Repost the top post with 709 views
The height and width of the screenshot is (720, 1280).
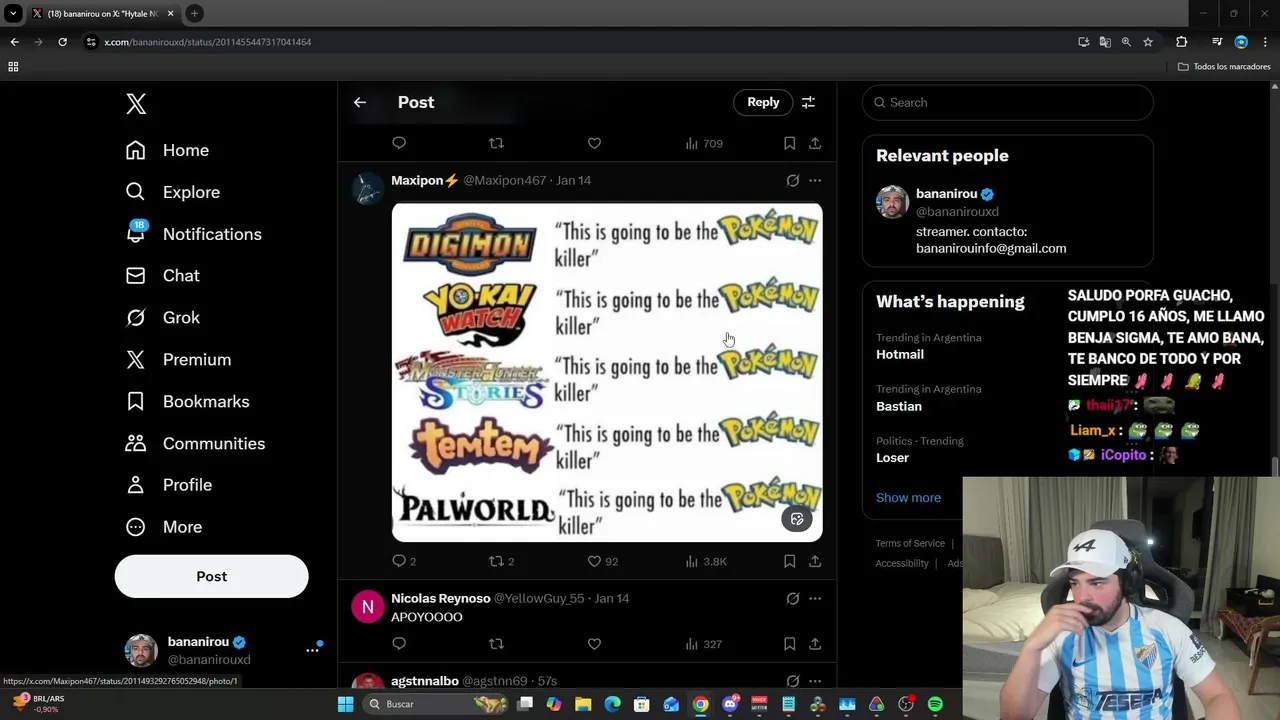(x=496, y=143)
